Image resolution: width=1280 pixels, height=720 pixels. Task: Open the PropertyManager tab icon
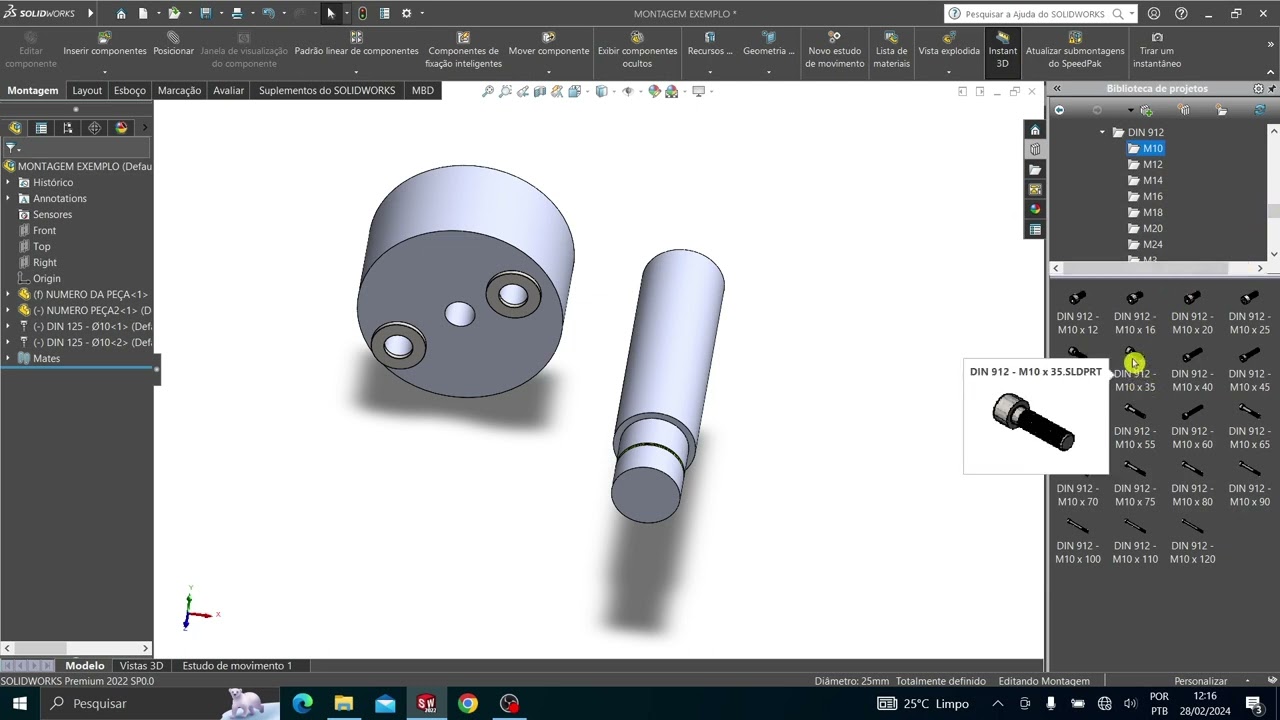(x=41, y=128)
